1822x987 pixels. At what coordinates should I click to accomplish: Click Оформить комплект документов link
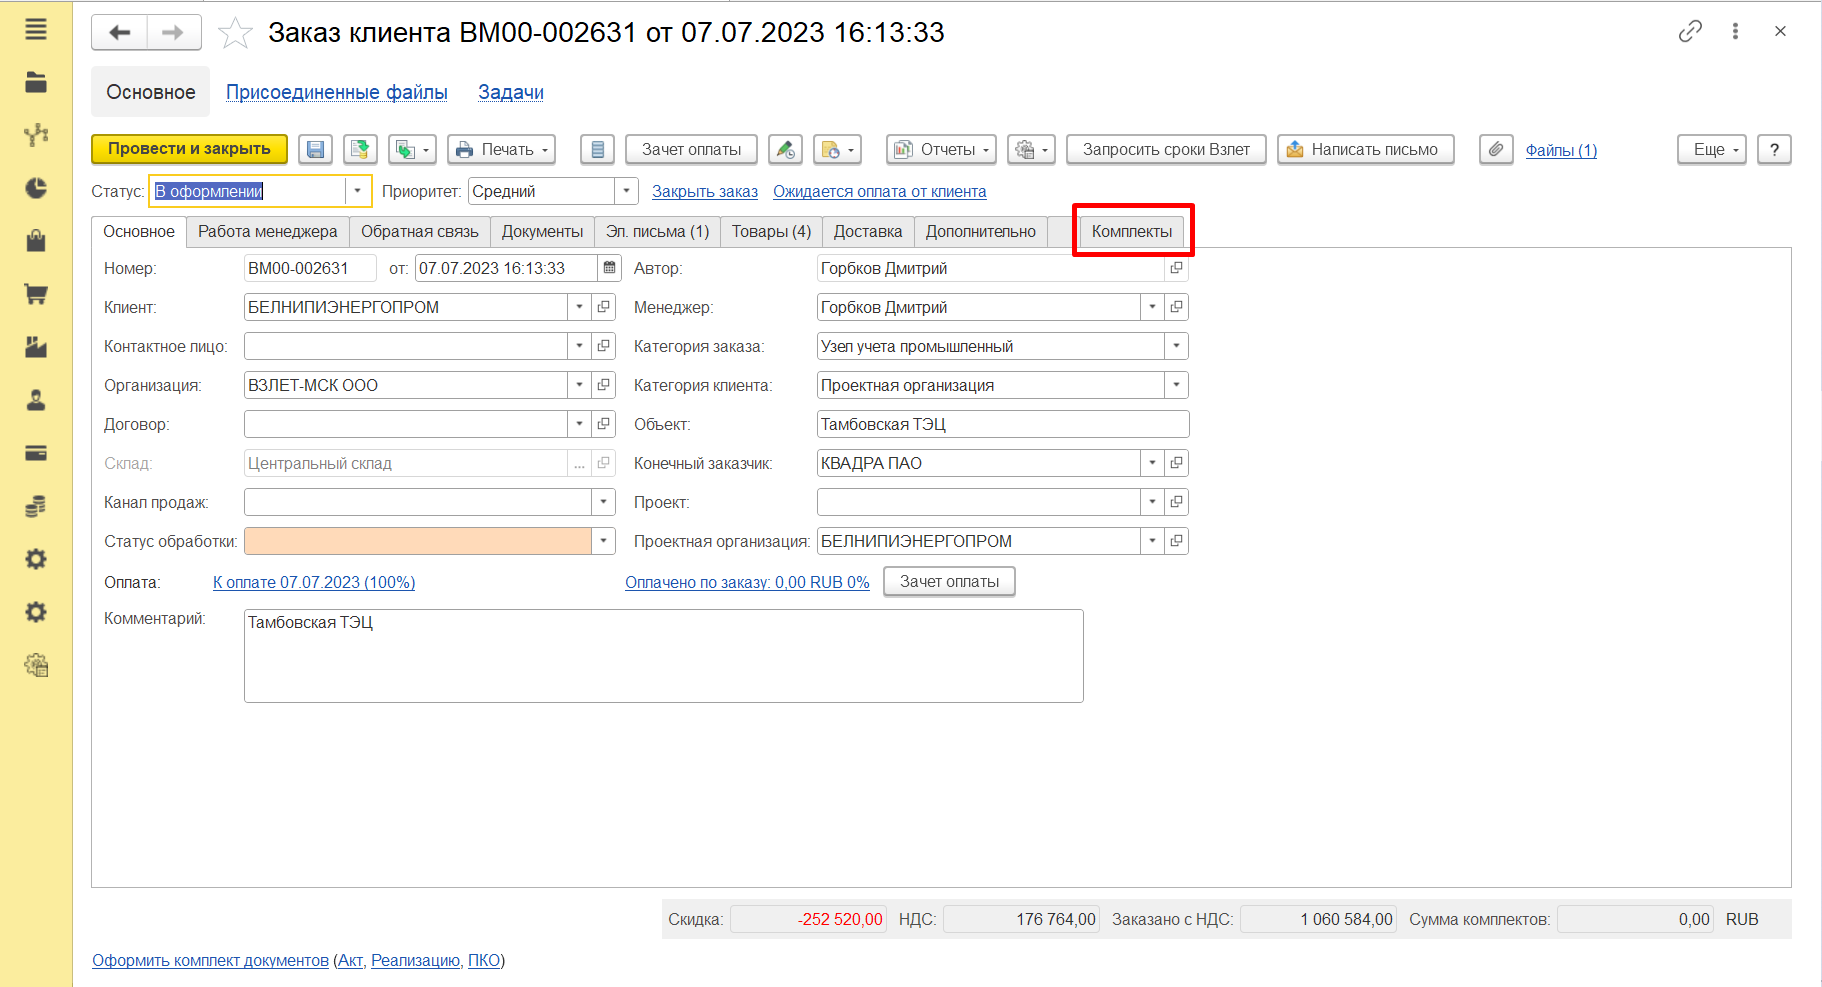click(210, 960)
